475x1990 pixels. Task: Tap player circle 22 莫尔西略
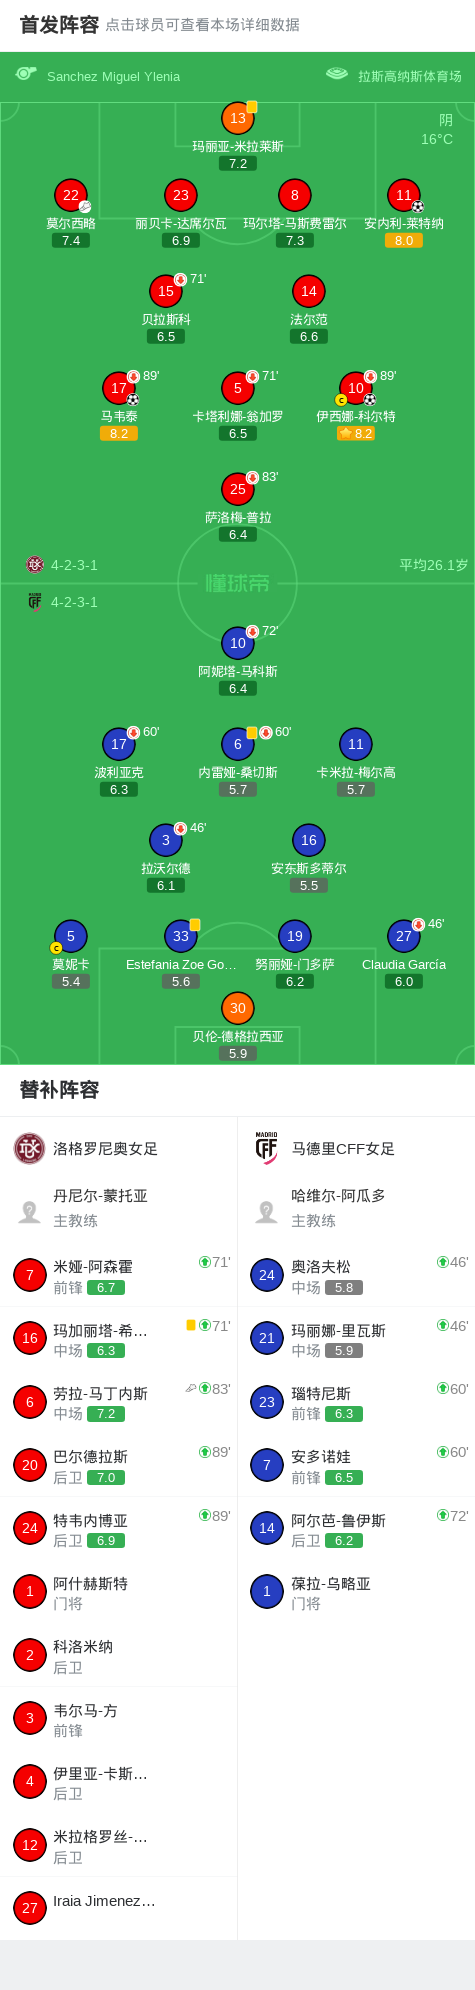71,195
